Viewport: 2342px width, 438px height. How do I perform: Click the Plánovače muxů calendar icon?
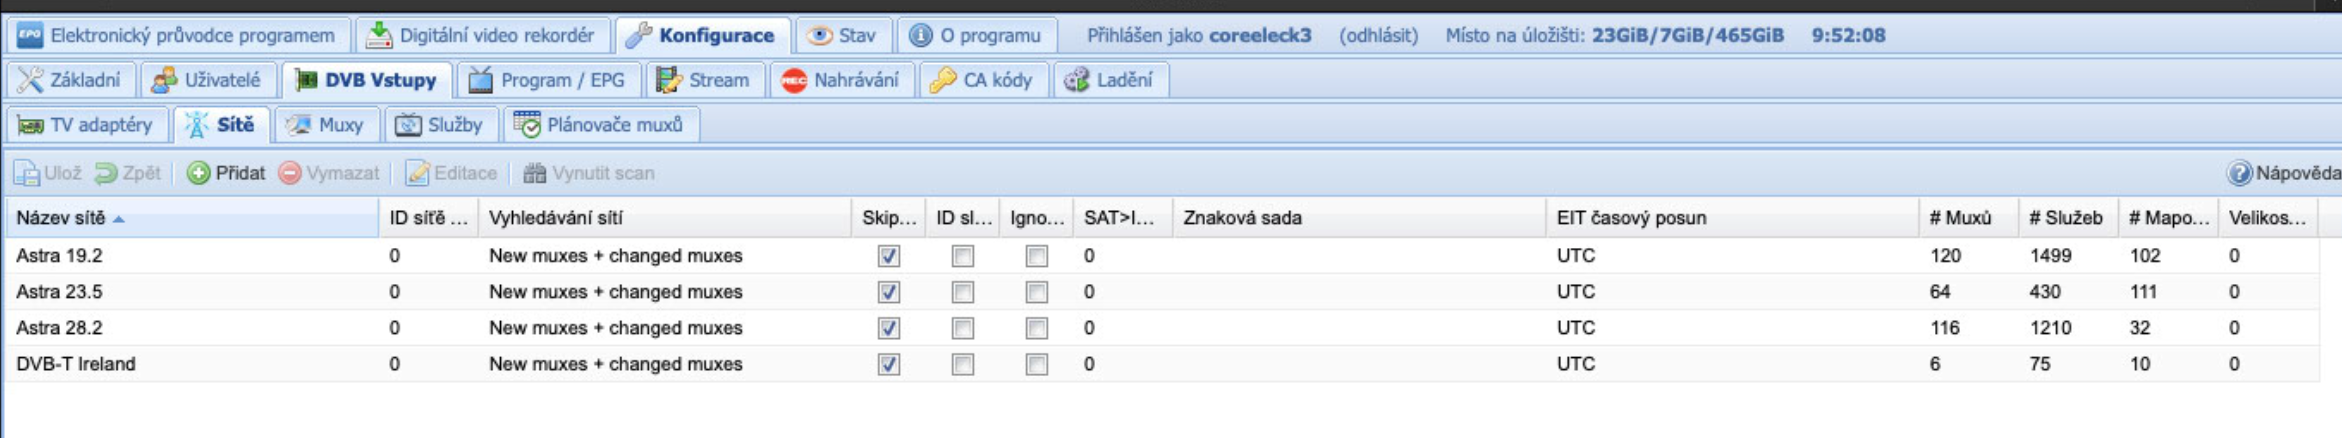(527, 125)
